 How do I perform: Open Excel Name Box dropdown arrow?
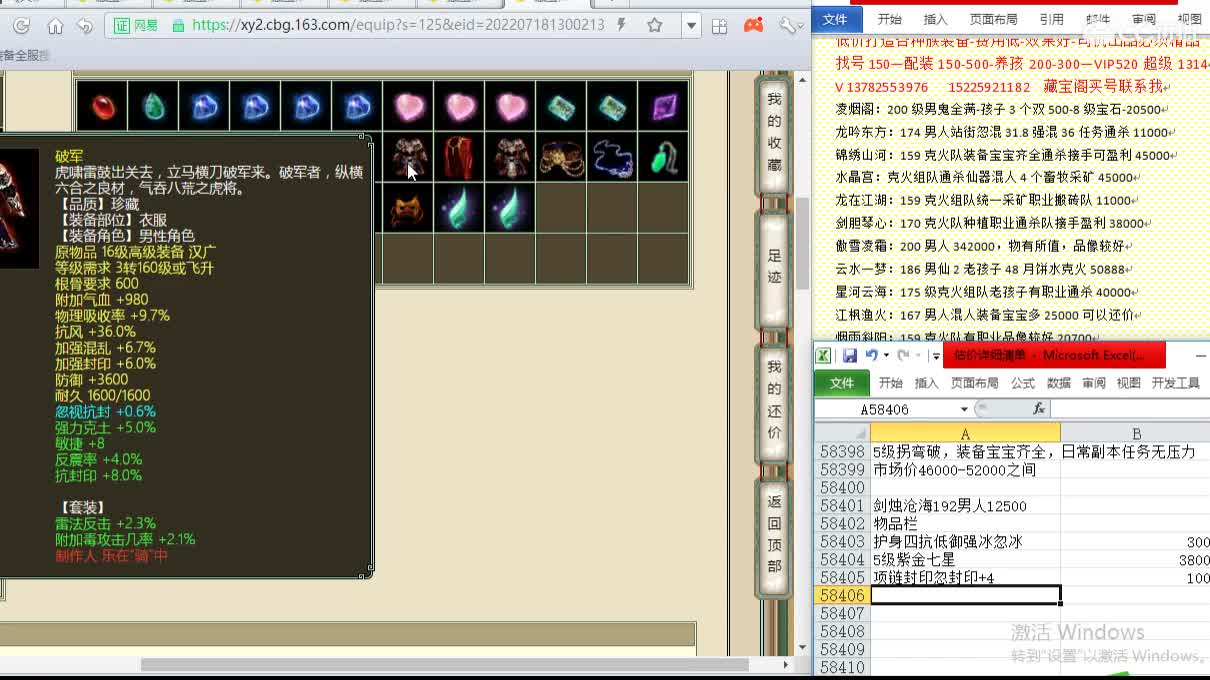coord(964,409)
